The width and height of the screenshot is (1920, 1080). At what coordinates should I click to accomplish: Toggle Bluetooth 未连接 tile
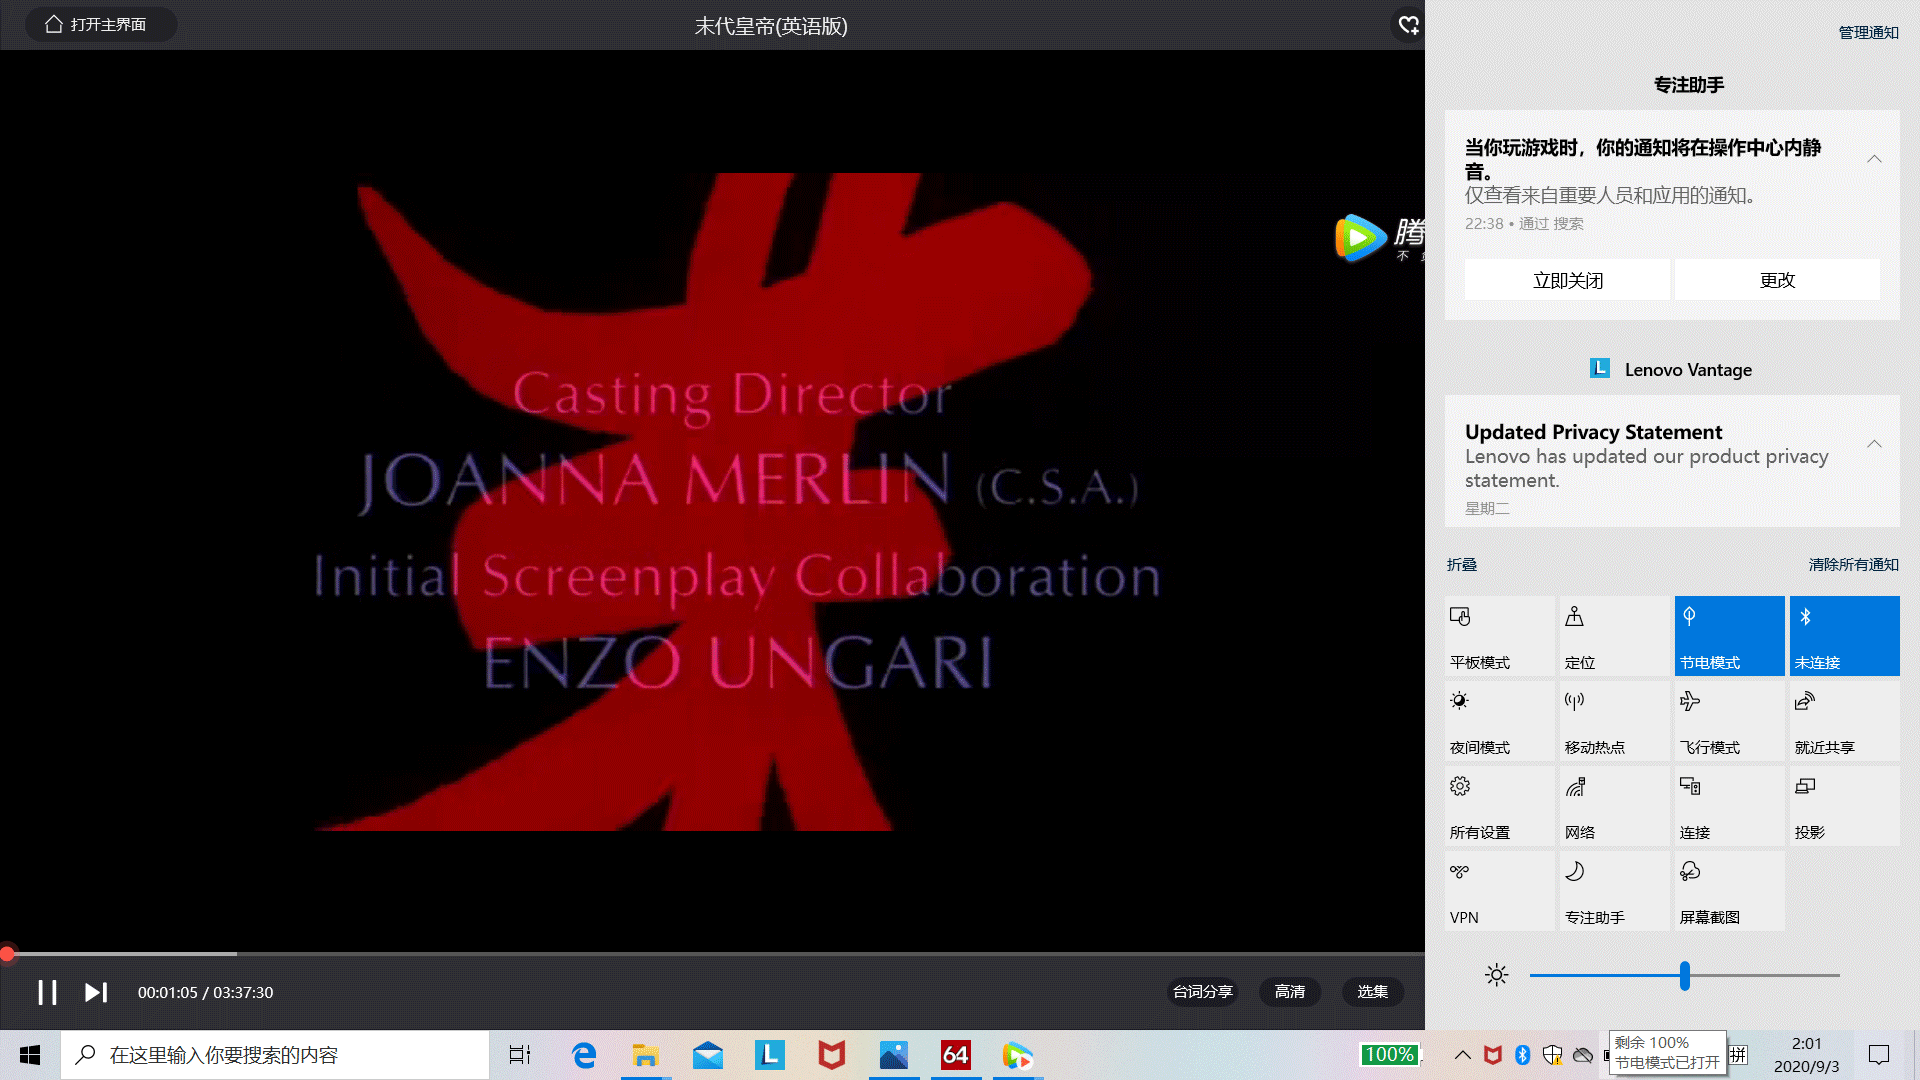[x=1844, y=636]
